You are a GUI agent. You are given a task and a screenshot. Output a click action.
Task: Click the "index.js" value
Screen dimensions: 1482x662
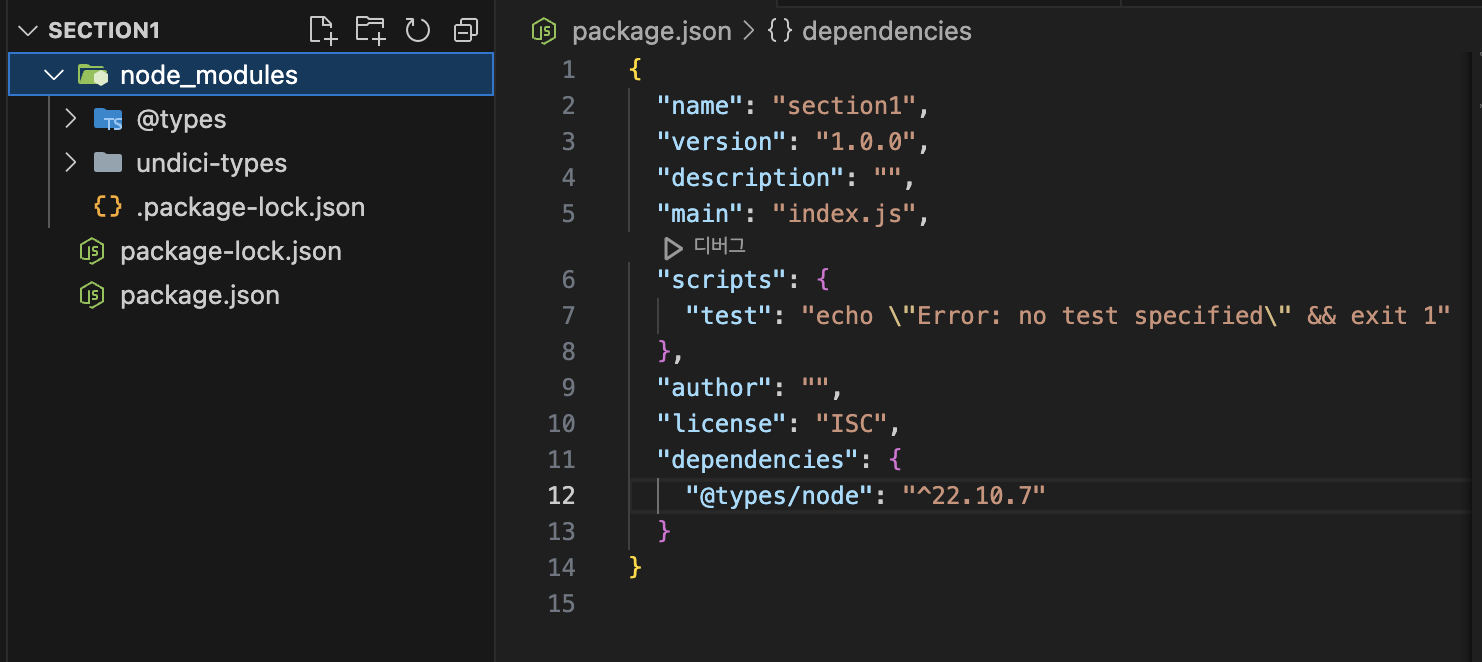(x=844, y=213)
